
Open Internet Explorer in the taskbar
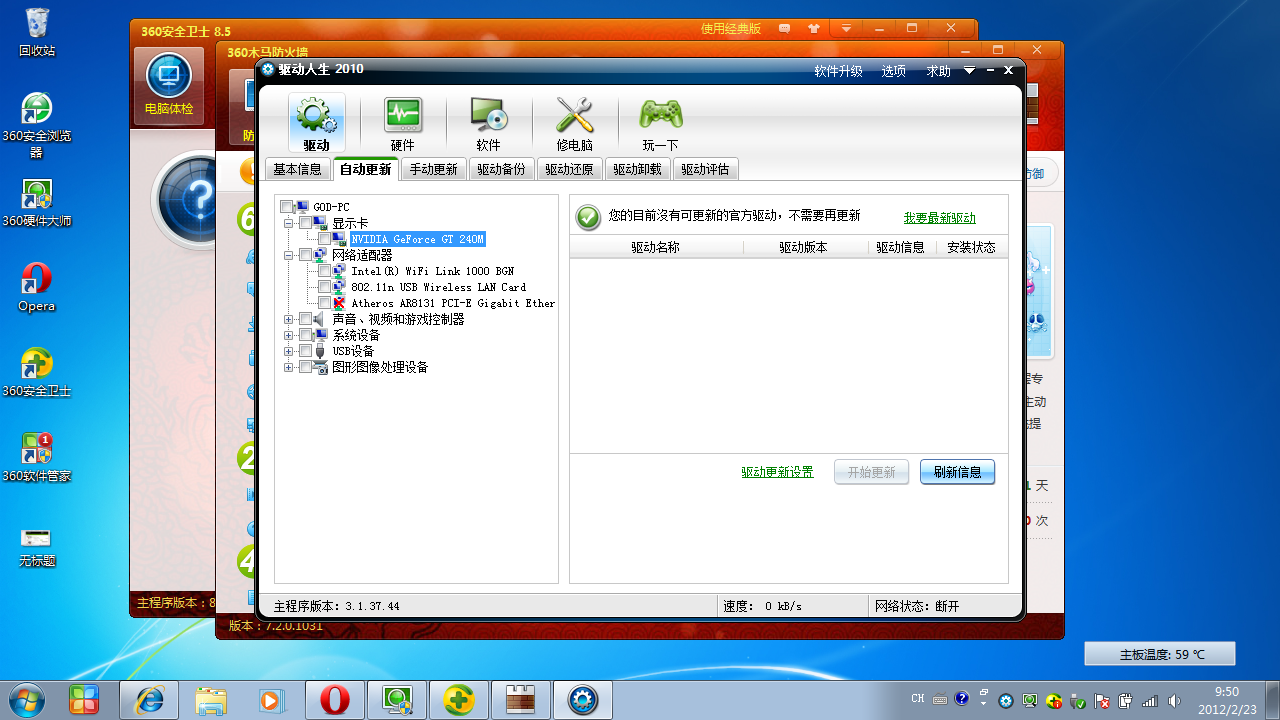coord(149,700)
